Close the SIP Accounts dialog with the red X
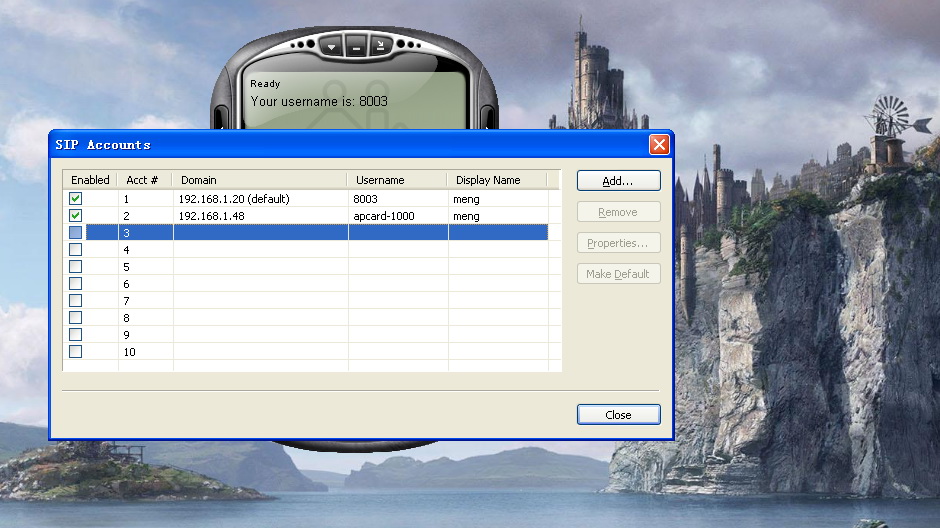The width and height of the screenshot is (940, 528). (x=659, y=145)
